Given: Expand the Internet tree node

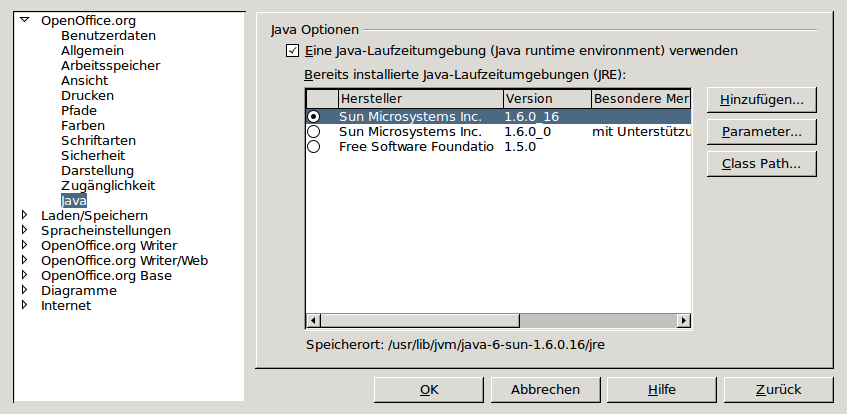Looking at the screenshot, I should click(x=25, y=305).
